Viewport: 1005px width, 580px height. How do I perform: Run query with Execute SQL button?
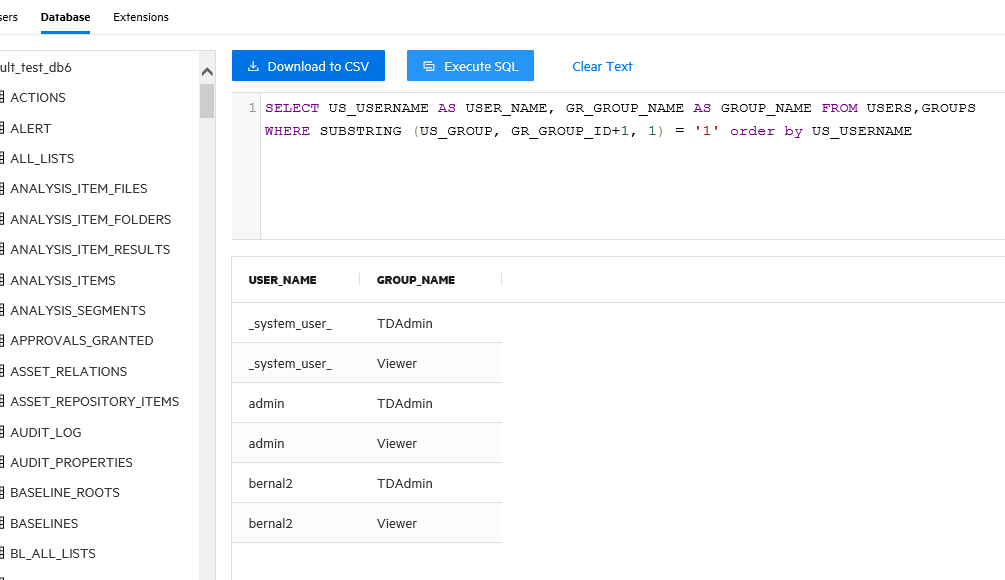(470, 66)
